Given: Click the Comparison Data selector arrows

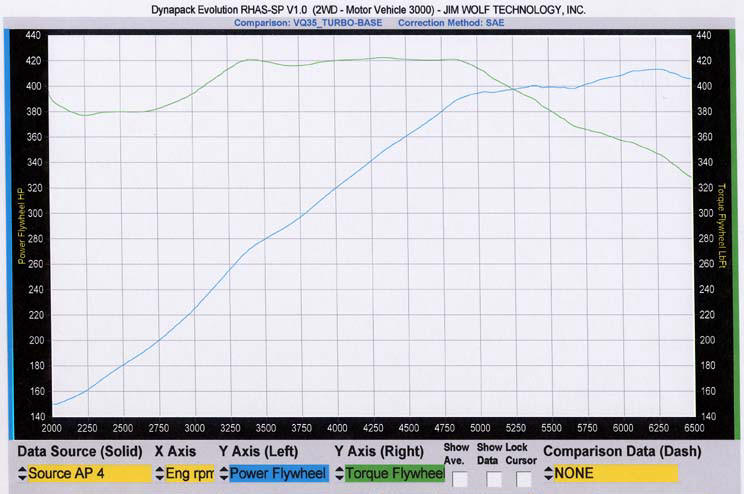Looking at the screenshot, I should pyautogui.click(x=549, y=473).
